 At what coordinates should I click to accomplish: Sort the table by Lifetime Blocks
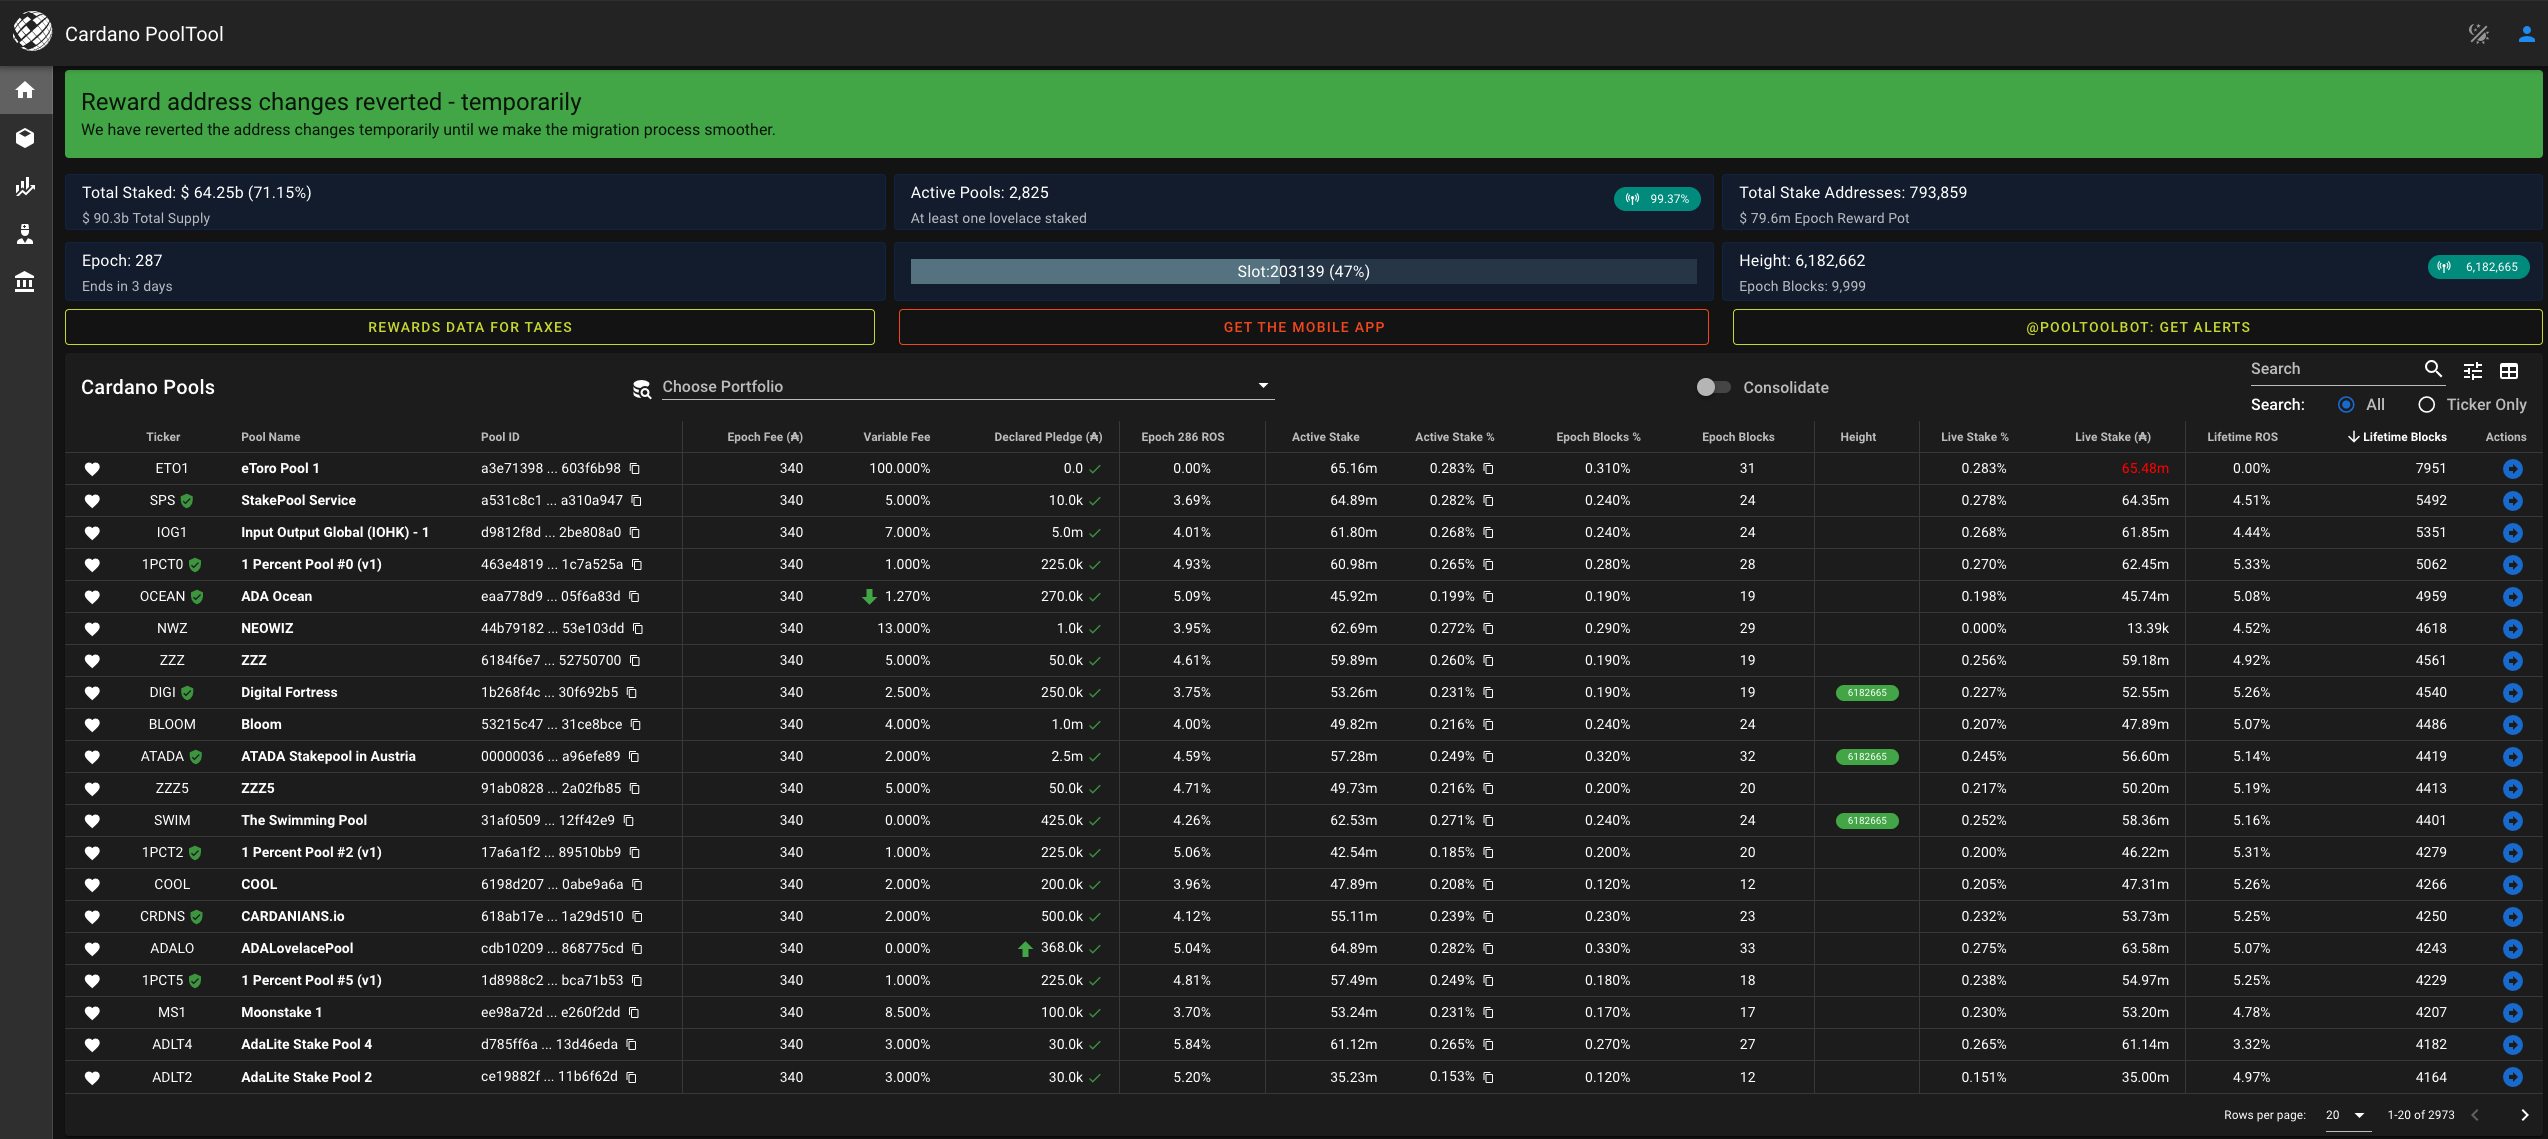click(2397, 437)
